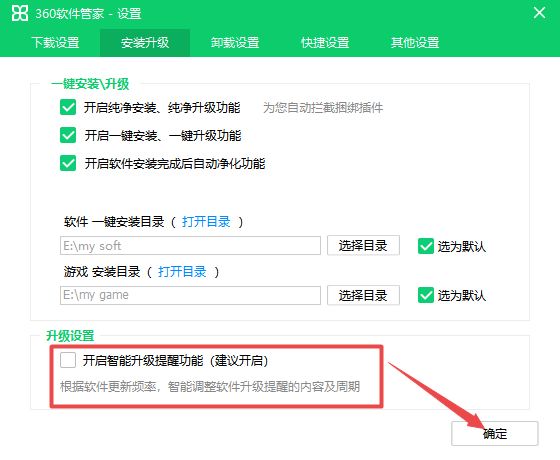Image resolution: width=560 pixels, height=460 pixels.
Task: Open the game install directory 打开目录 link
Action: click(182, 272)
